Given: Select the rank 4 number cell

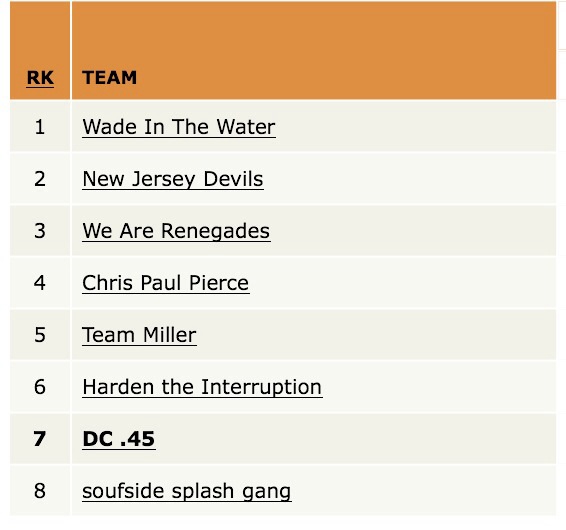Looking at the screenshot, I should (x=40, y=283).
